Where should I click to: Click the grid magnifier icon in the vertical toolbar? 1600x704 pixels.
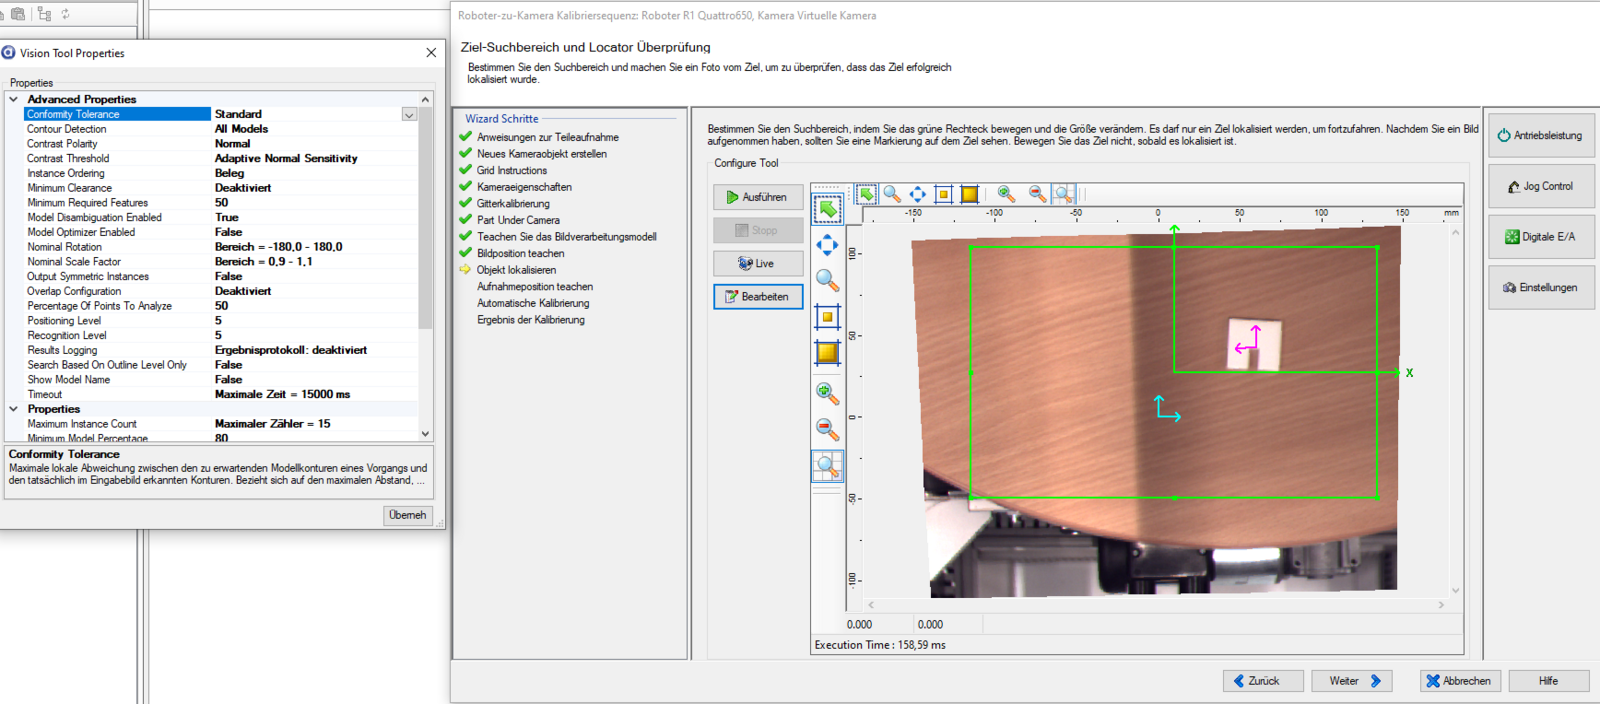[827, 466]
